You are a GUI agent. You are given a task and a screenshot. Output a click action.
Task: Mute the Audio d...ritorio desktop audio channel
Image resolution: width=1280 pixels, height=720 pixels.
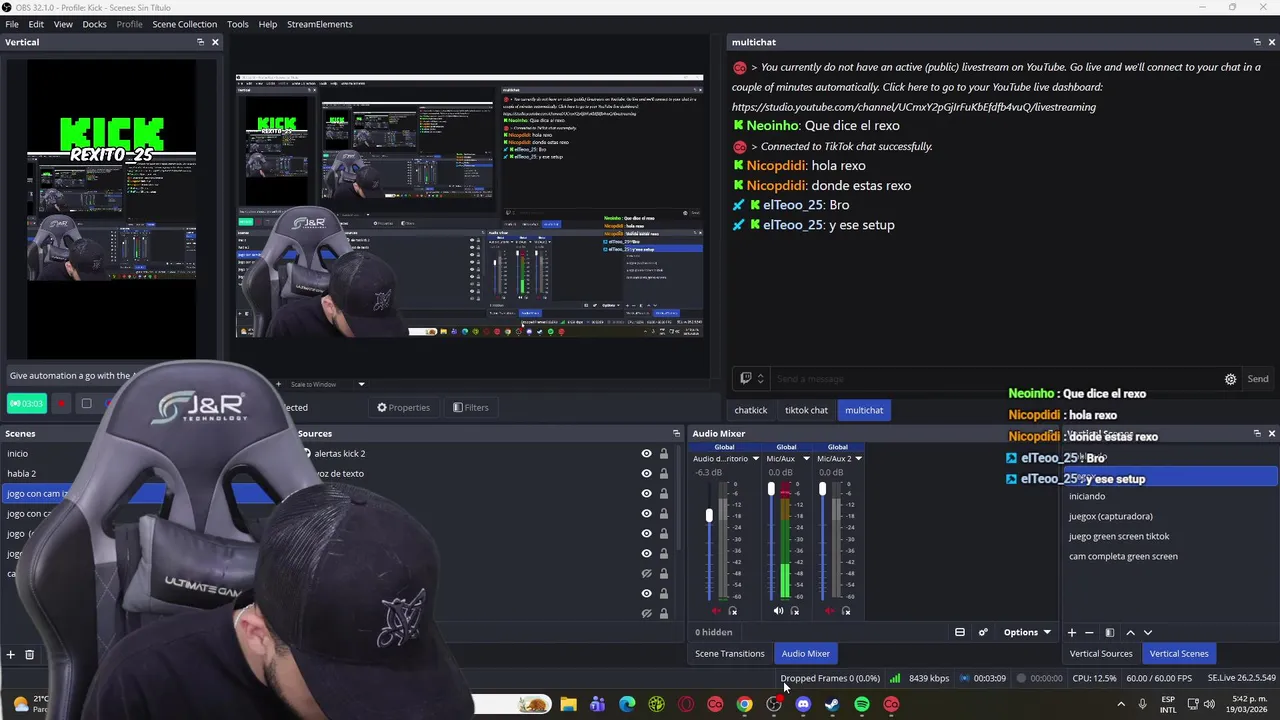pos(716,611)
